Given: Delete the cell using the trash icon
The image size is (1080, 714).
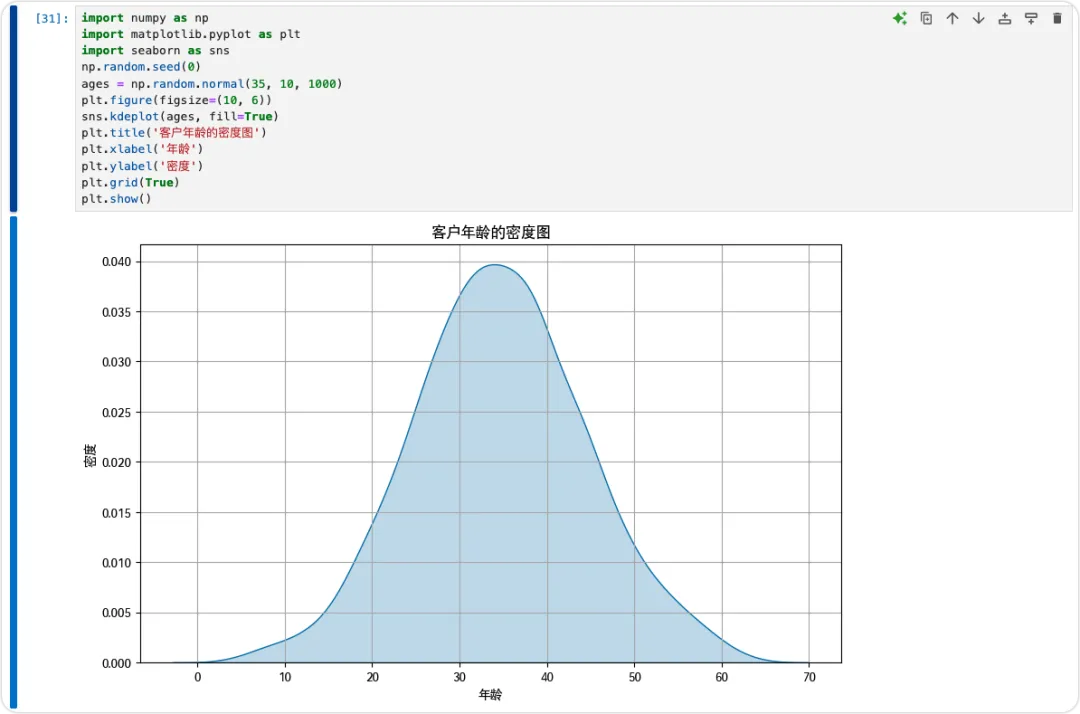Looking at the screenshot, I should [x=1057, y=19].
